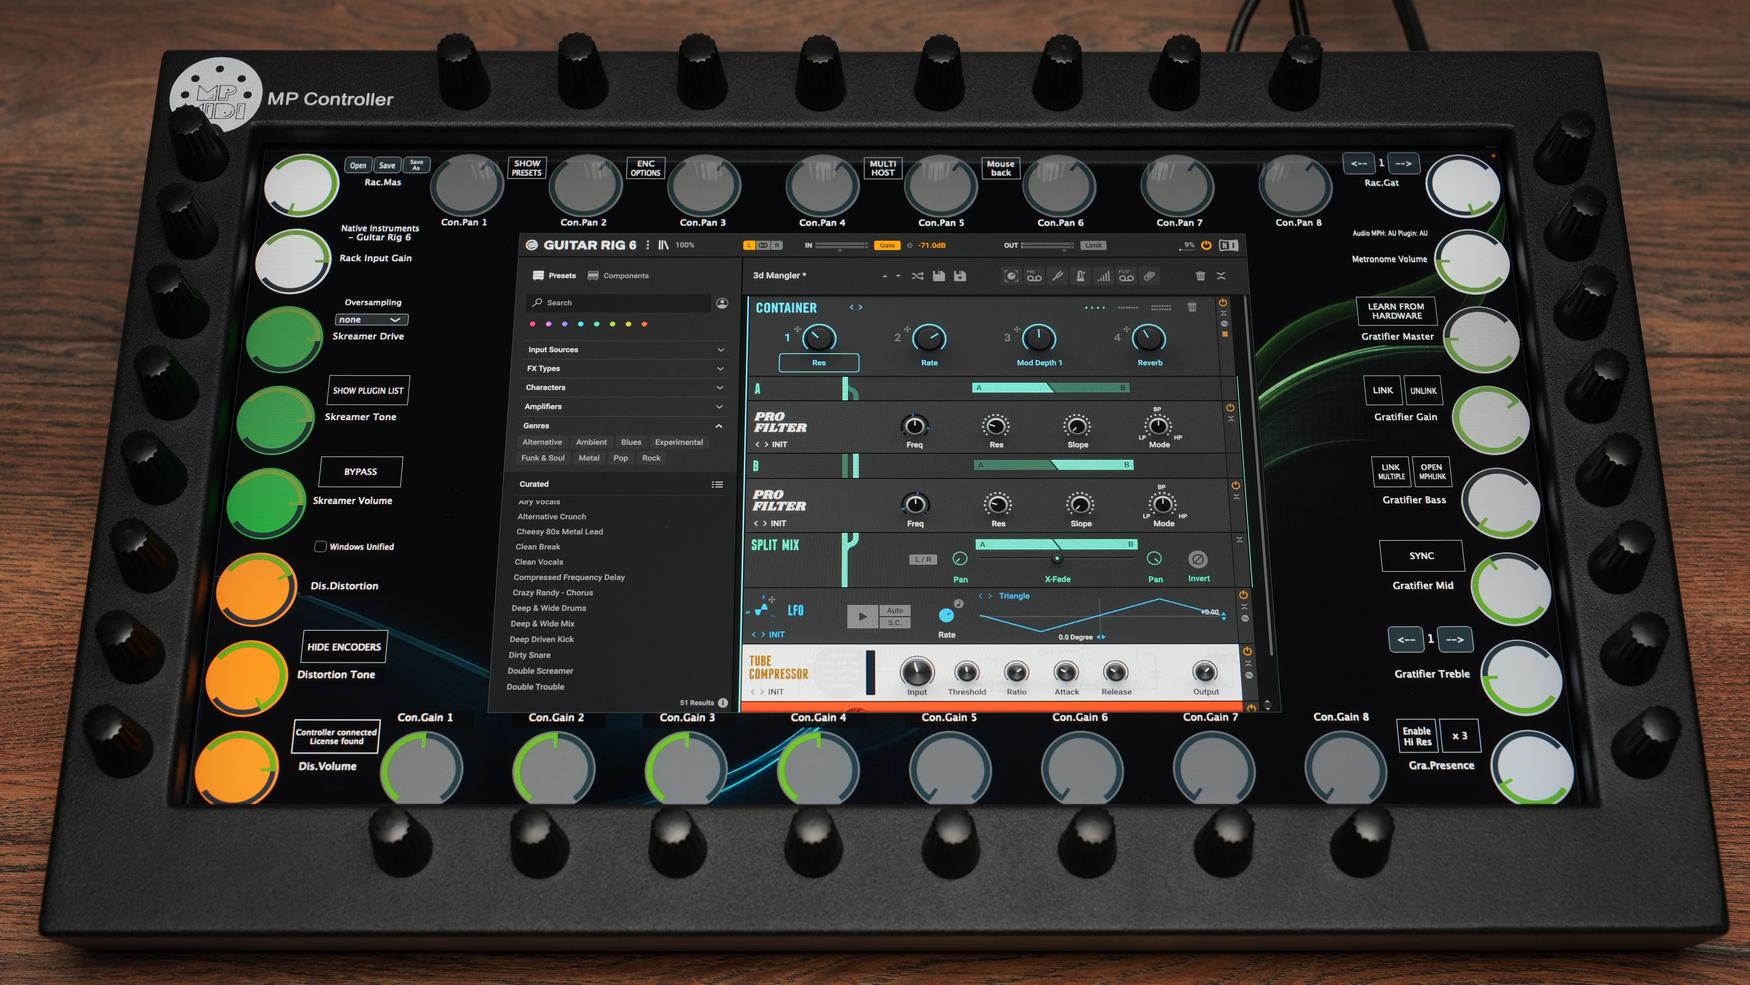Open the metronome icon in Guitar Rig toolbar
Image resolution: width=1750 pixels, height=985 pixels.
tap(1080, 276)
